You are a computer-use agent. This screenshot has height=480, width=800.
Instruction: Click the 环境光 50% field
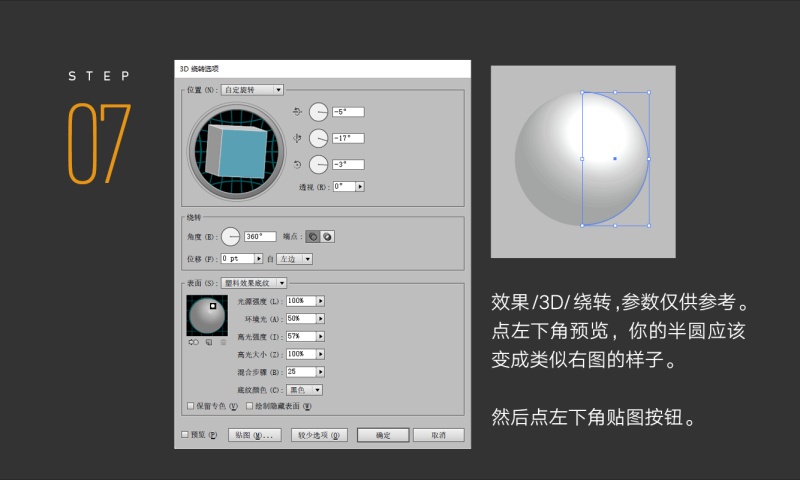pos(301,319)
